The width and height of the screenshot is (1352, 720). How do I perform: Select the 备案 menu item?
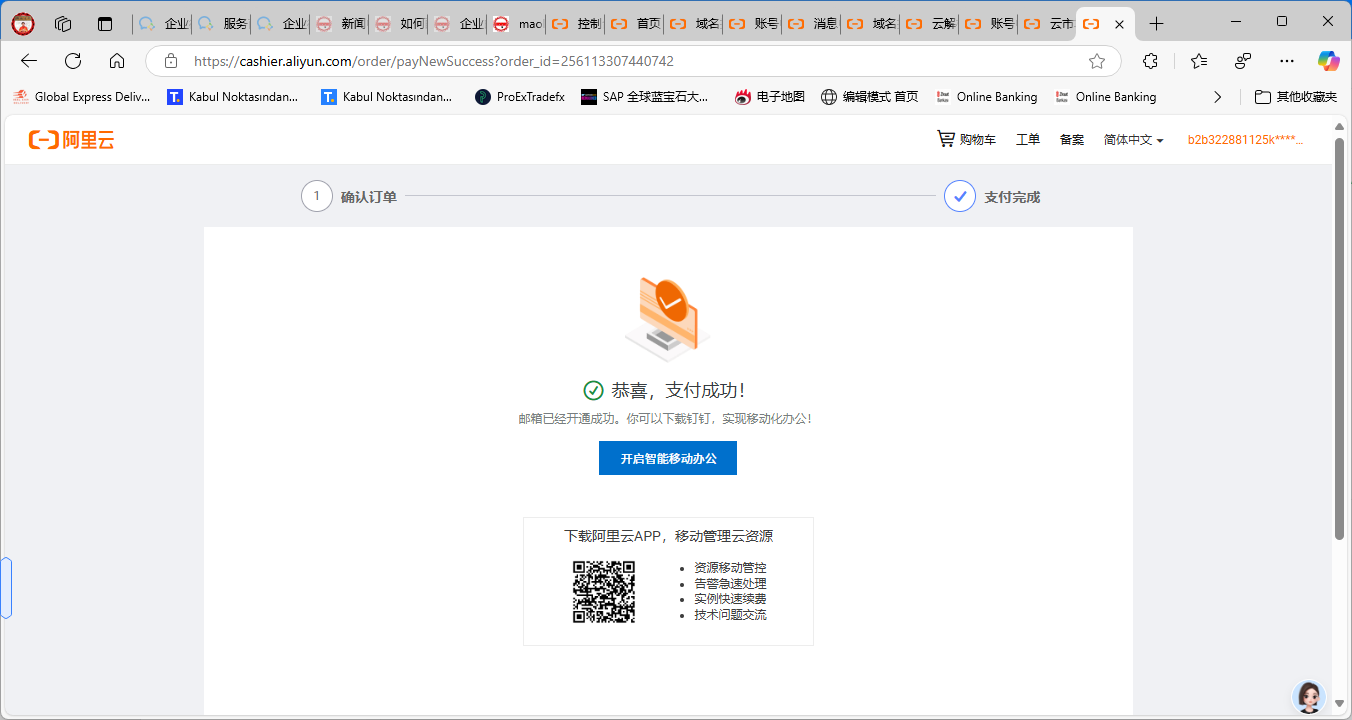pos(1070,139)
